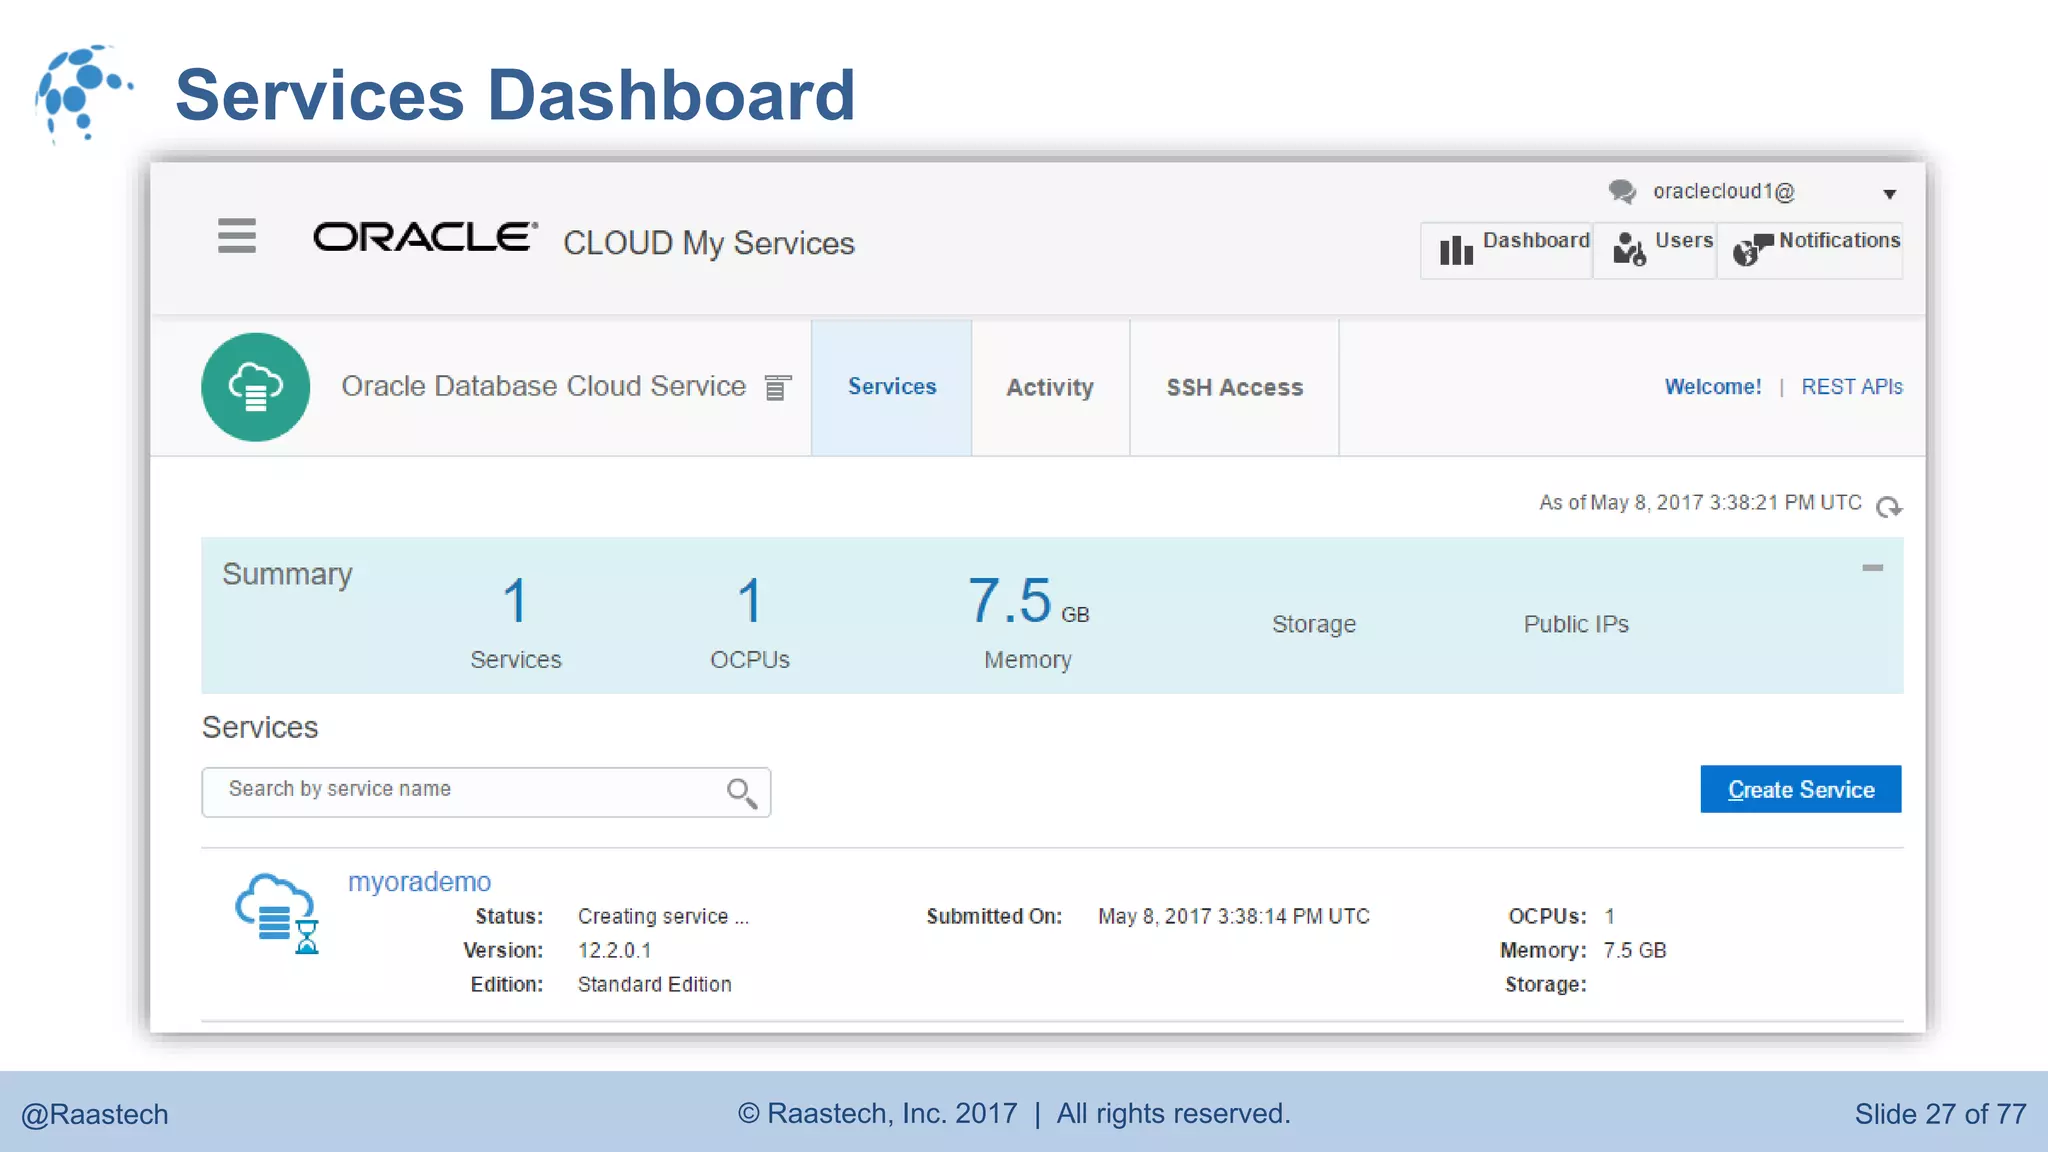Open the REST APIs link

click(1852, 387)
